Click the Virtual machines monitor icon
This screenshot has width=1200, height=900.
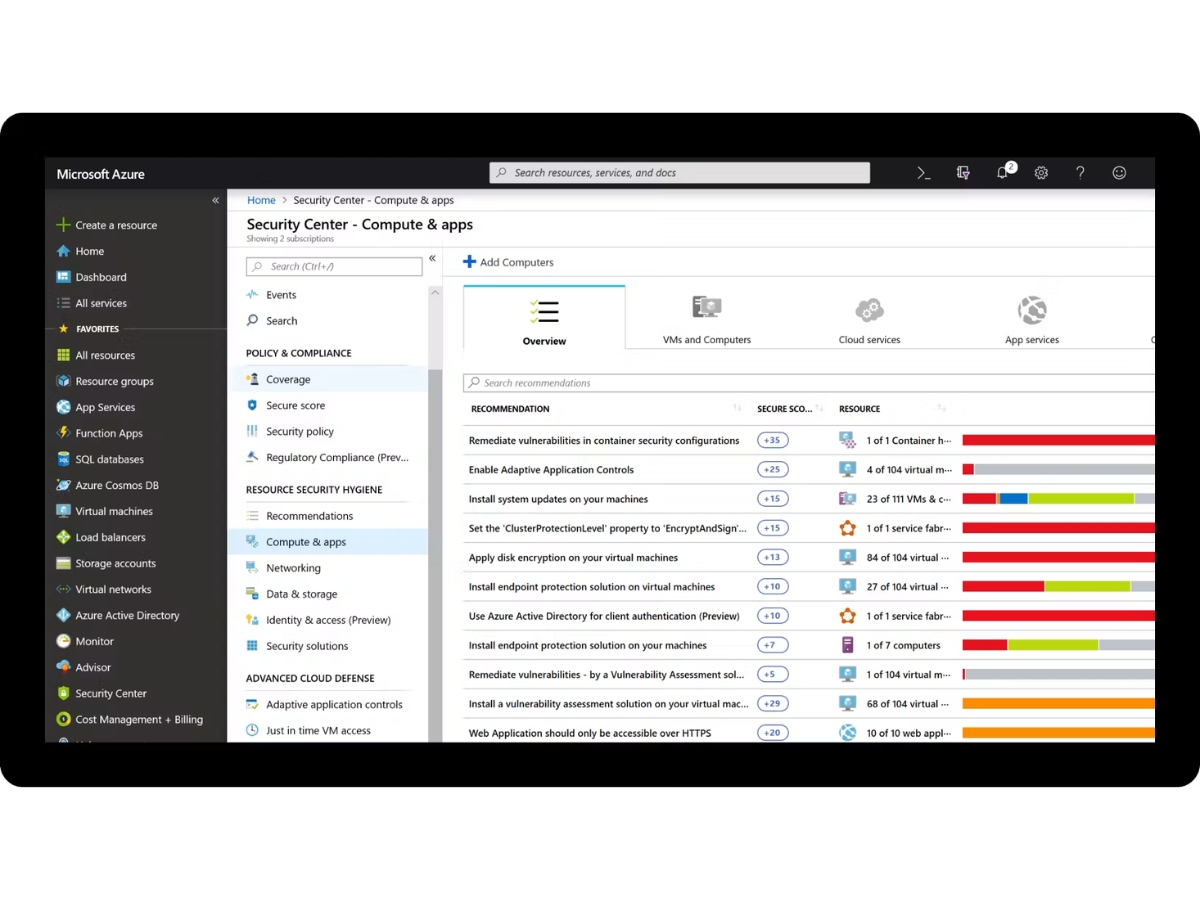[x=64, y=511]
